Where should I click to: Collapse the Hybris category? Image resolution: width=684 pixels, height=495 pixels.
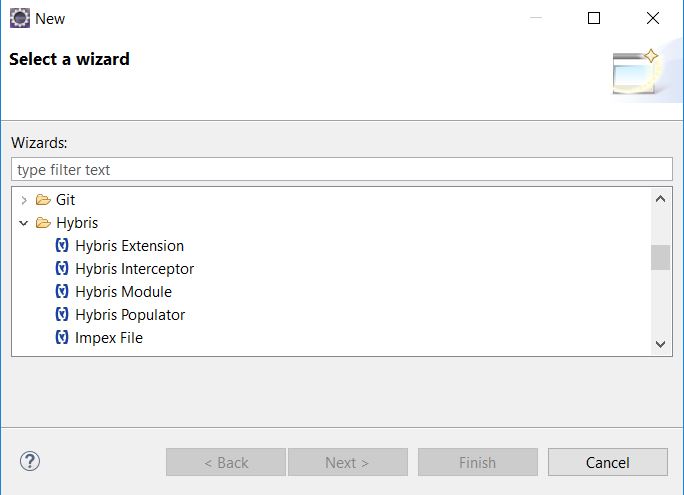coord(24,223)
